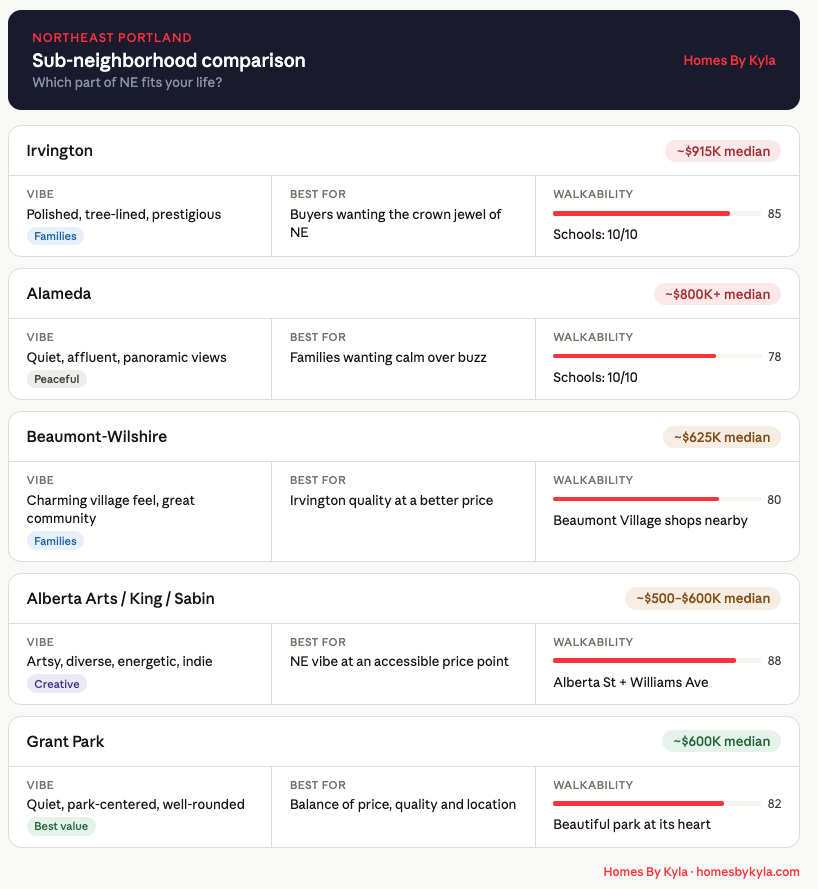Click Alameda walkability bar showing 78
Screen dimensions: 818x889
coord(656,357)
